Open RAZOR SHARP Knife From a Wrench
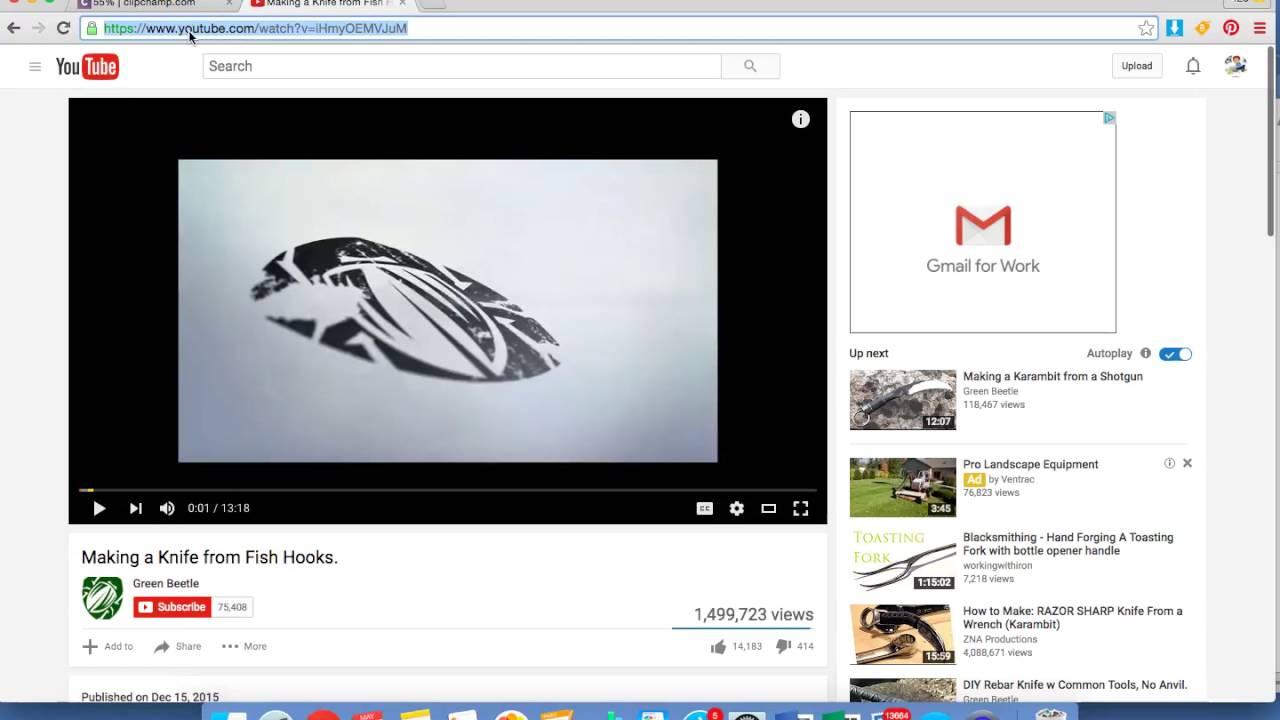Viewport: 1280px width, 720px height. 1073,617
